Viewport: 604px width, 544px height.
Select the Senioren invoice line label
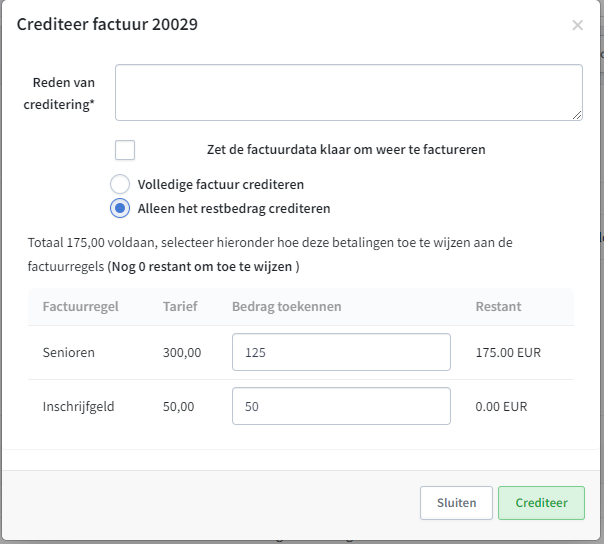click(69, 353)
